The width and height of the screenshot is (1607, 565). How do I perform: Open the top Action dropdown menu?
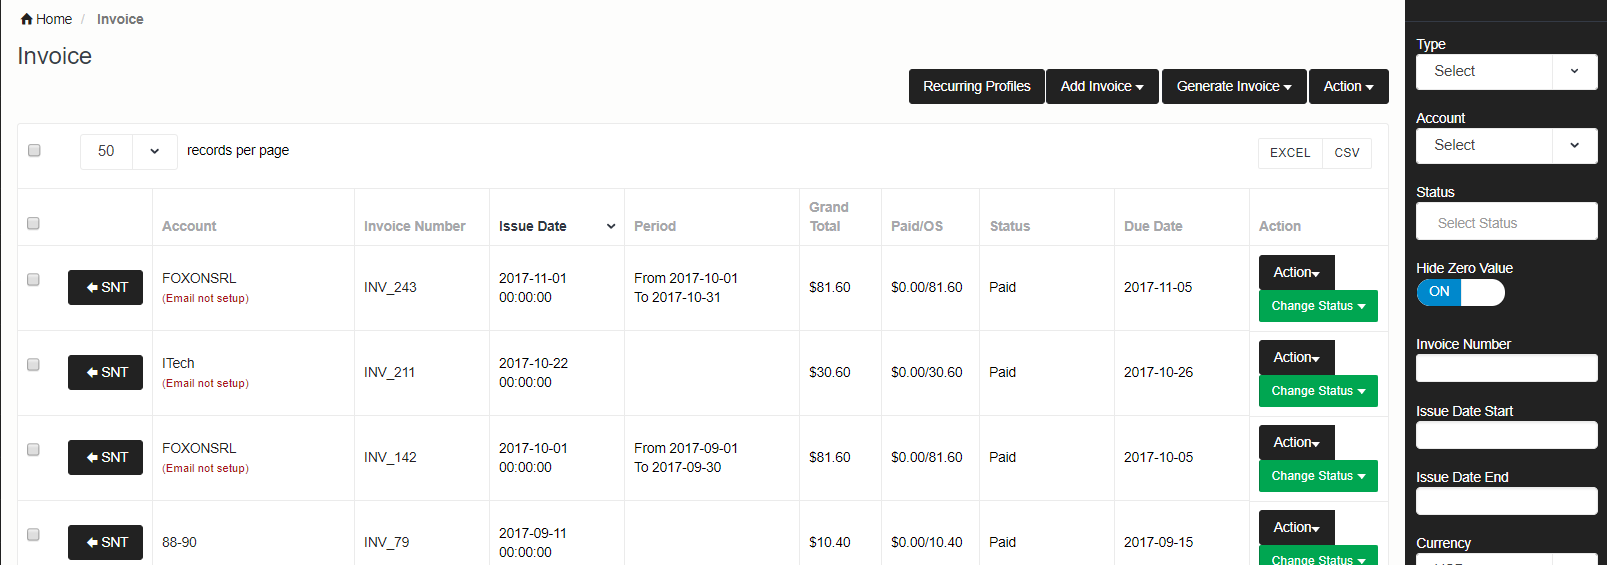[x=1348, y=86]
